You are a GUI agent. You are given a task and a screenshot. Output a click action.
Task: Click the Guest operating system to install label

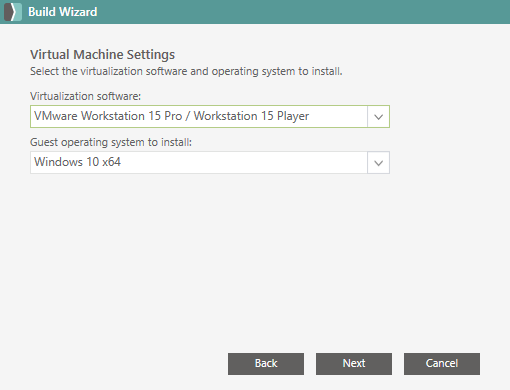coord(111,142)
